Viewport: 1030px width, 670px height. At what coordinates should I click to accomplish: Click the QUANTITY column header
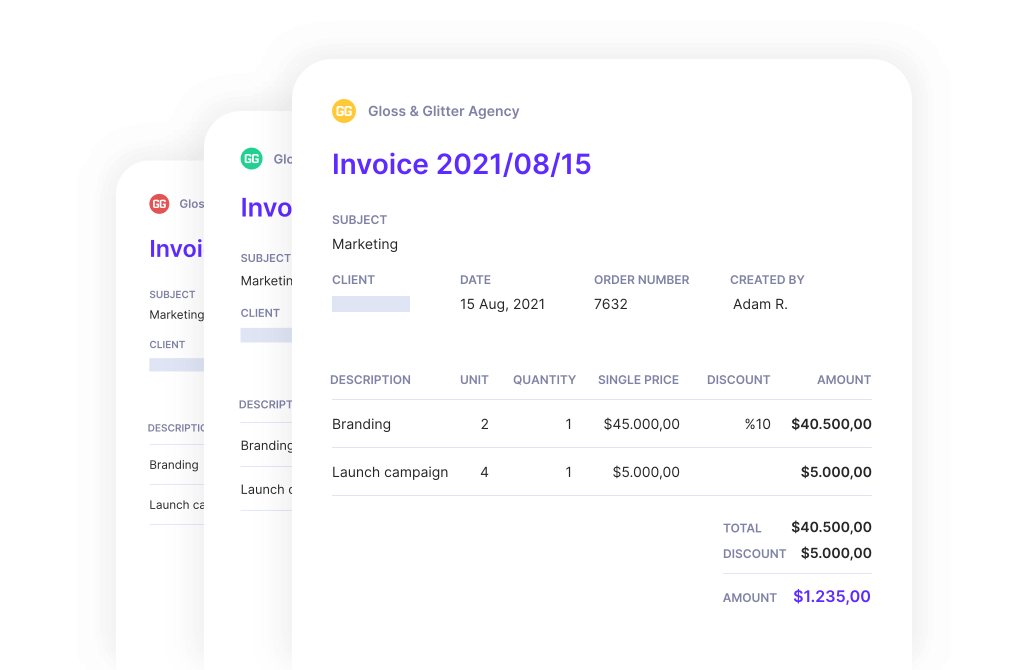pos(544,380)
